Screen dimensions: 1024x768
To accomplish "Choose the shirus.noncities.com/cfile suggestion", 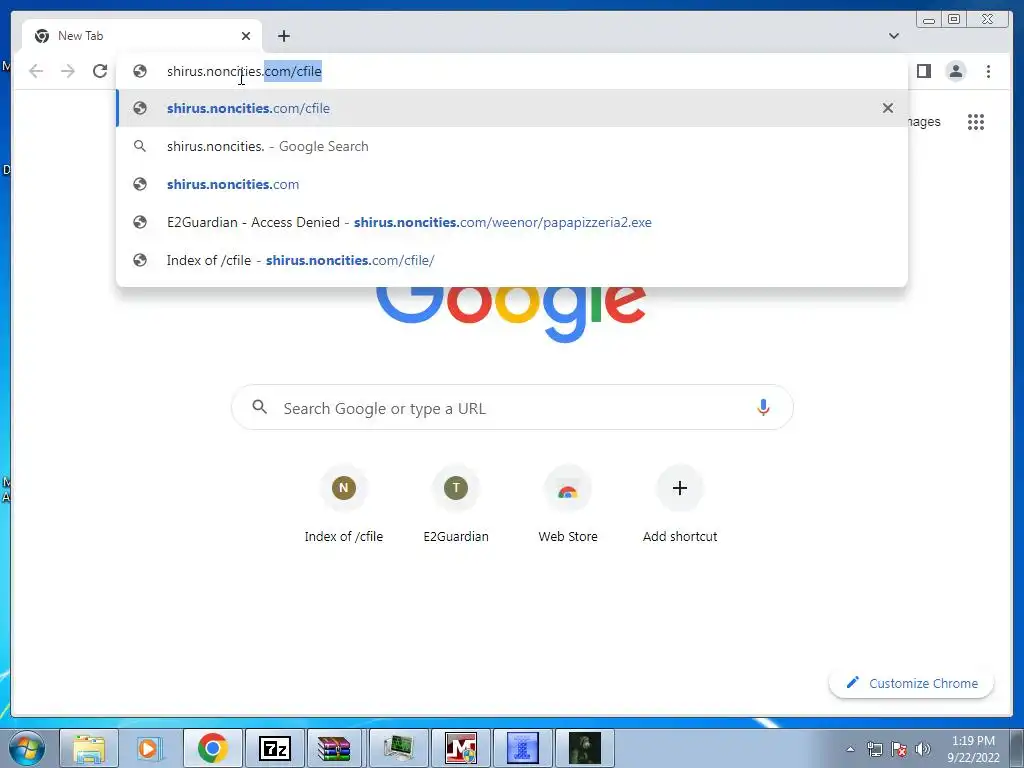I will click(x=511, y=108).
